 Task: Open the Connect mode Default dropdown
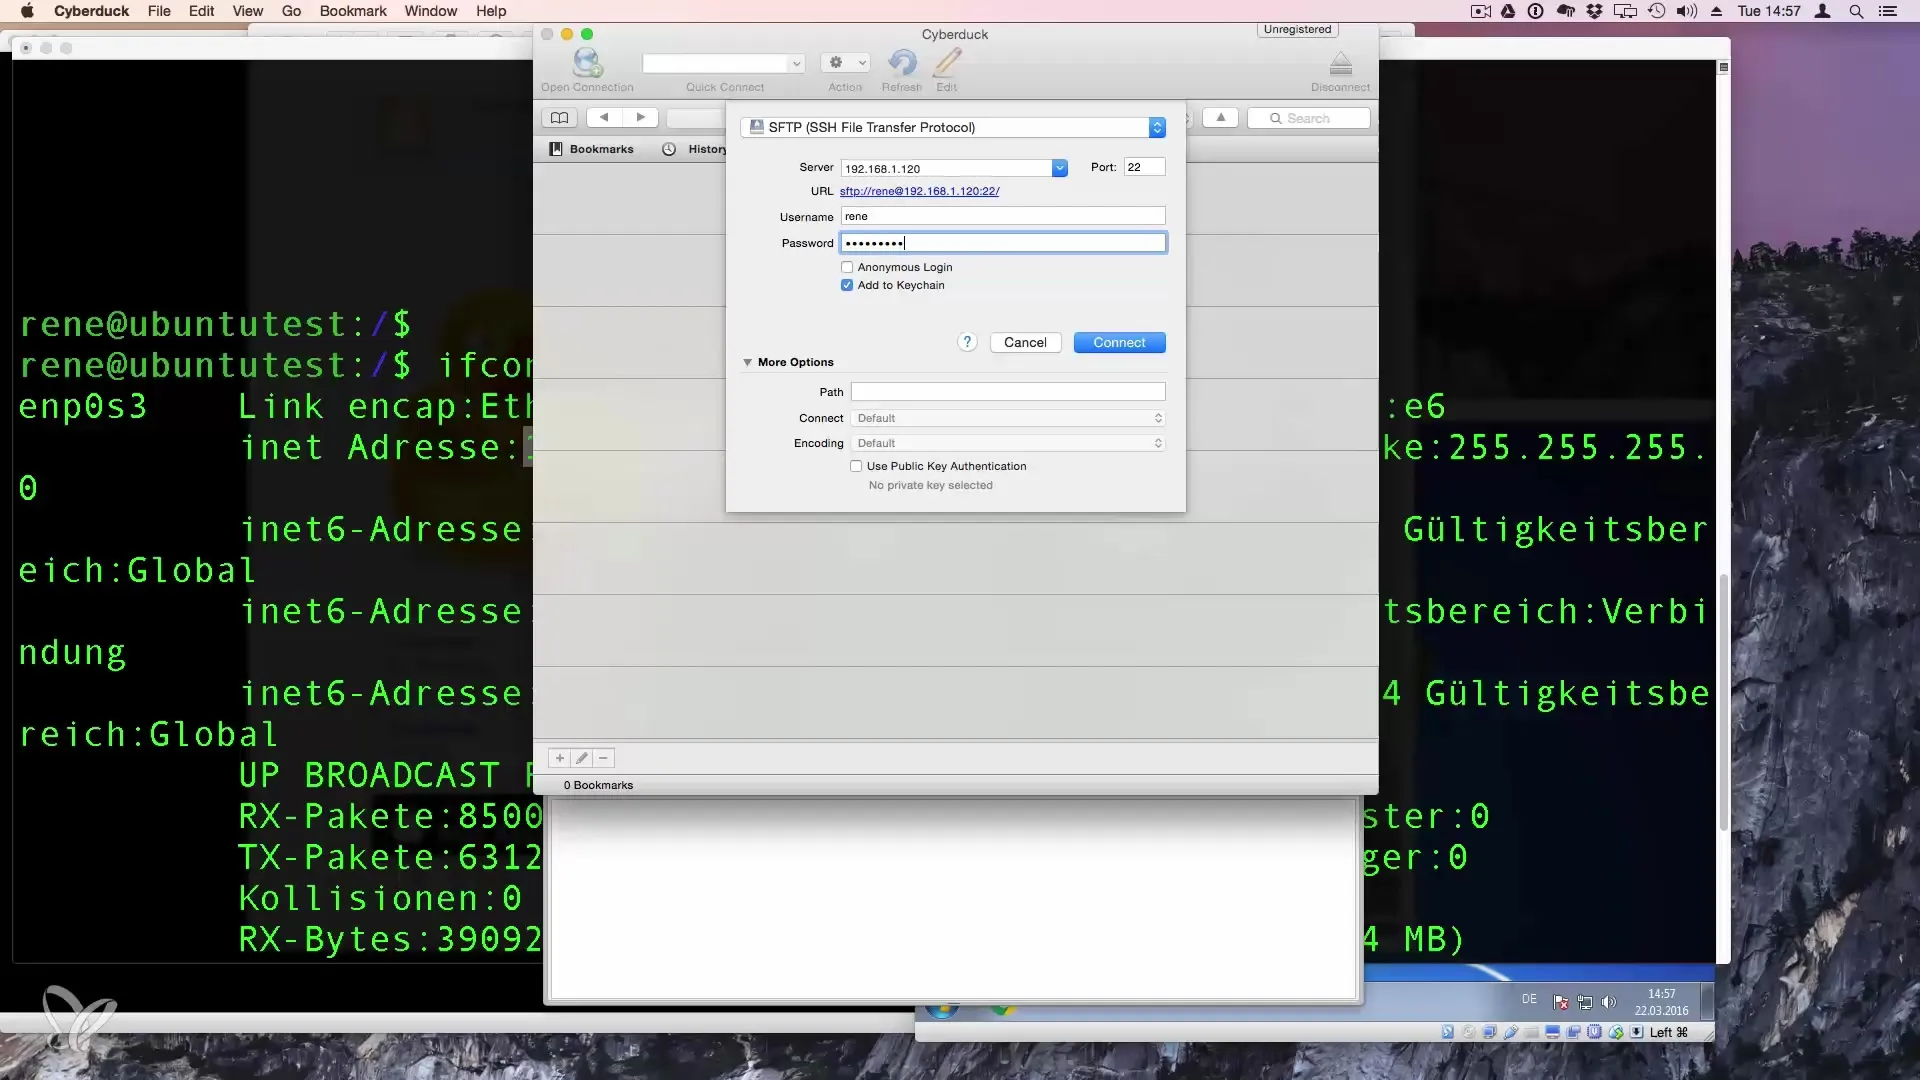click(x=1008, y=418)
